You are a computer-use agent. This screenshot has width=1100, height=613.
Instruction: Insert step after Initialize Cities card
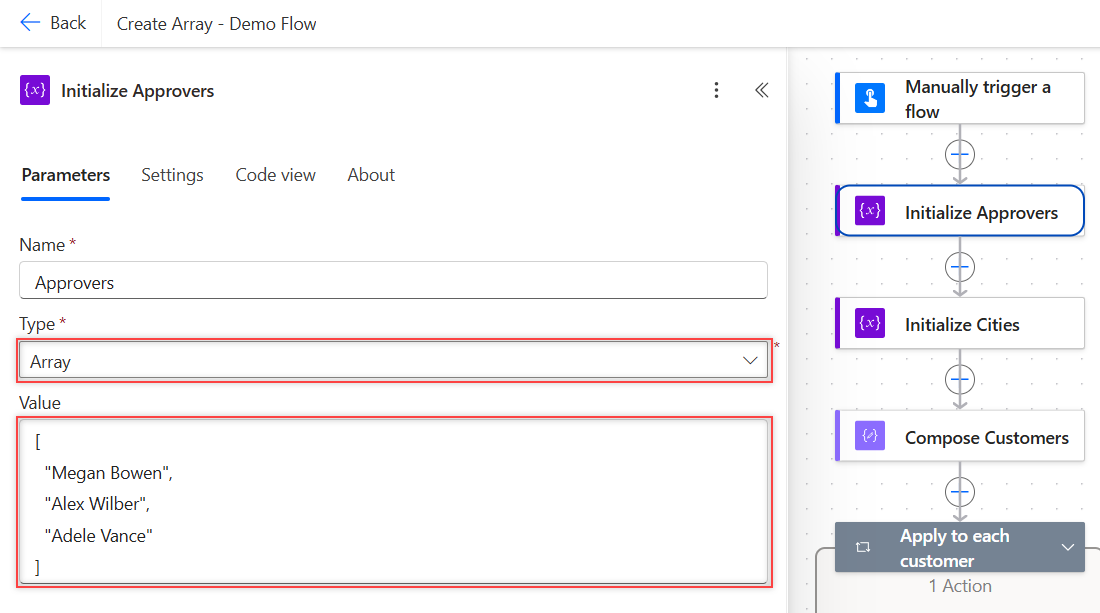(x=960, y=379)
